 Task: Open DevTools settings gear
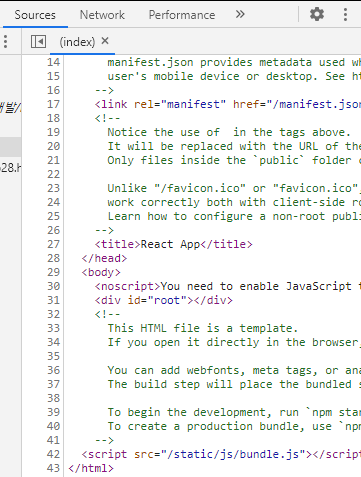tap(317, 14)
